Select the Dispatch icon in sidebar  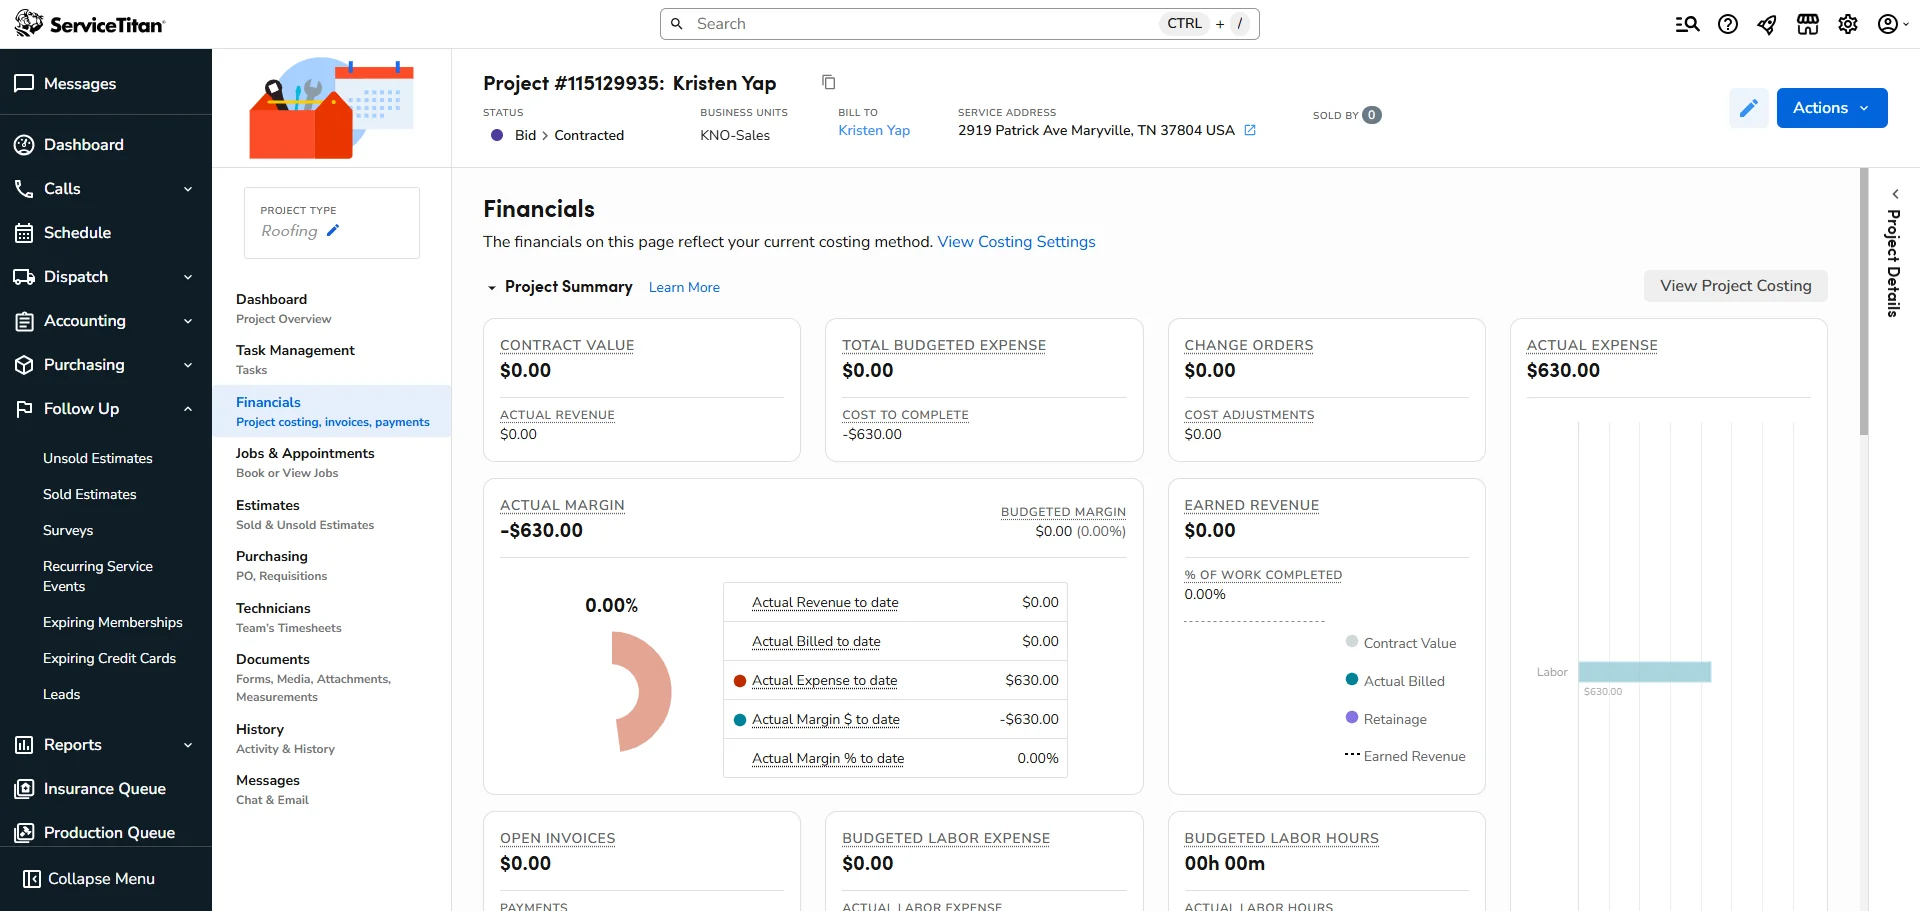coord(24,277)
